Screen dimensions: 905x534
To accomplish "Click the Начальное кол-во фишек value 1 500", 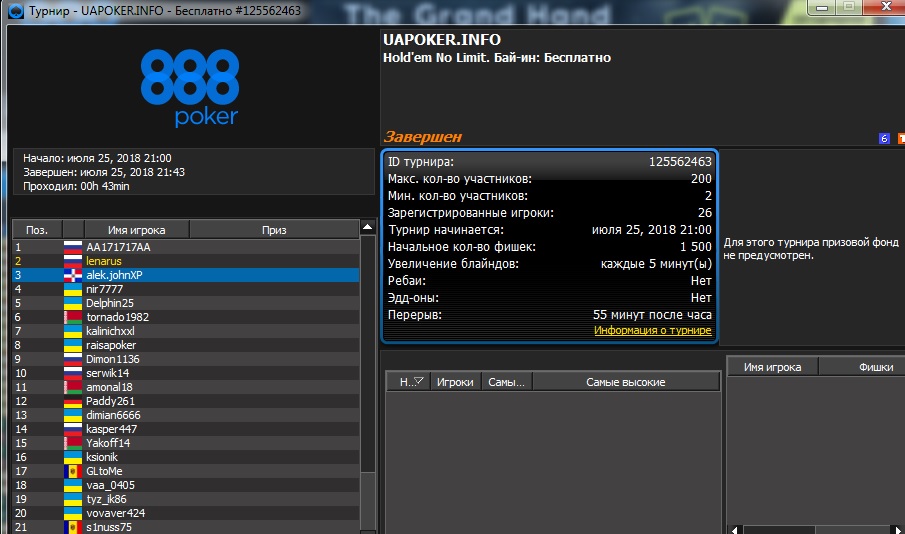I will point(695,247).
